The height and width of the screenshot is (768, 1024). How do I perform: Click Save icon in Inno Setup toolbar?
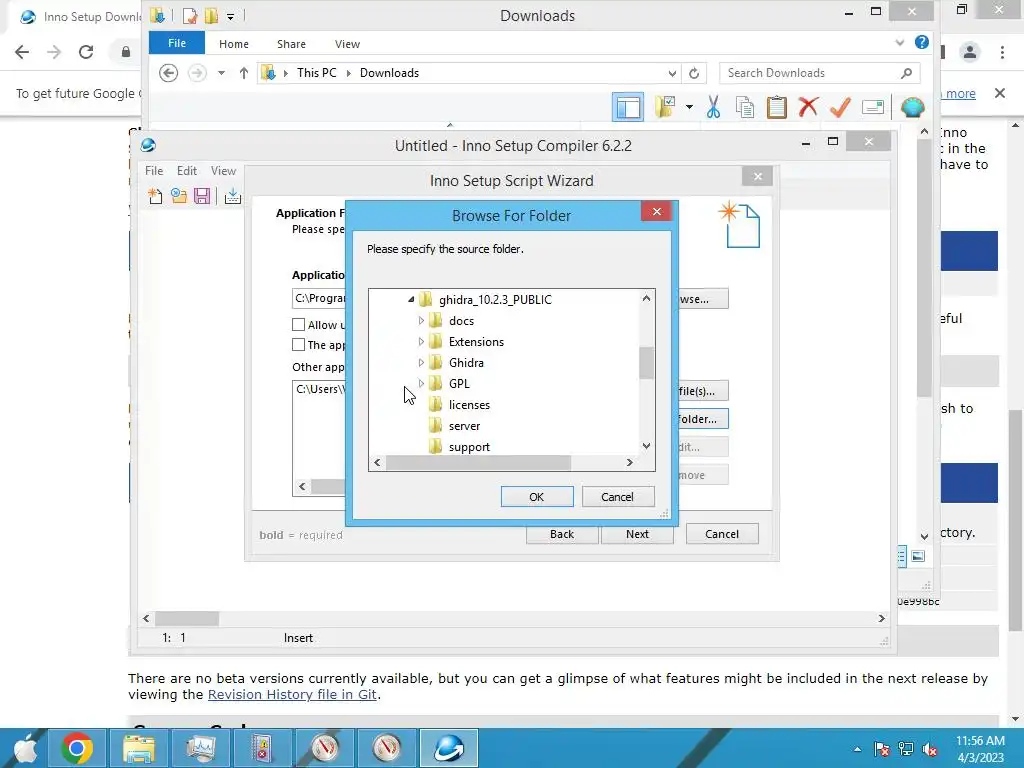coord(202,196)
